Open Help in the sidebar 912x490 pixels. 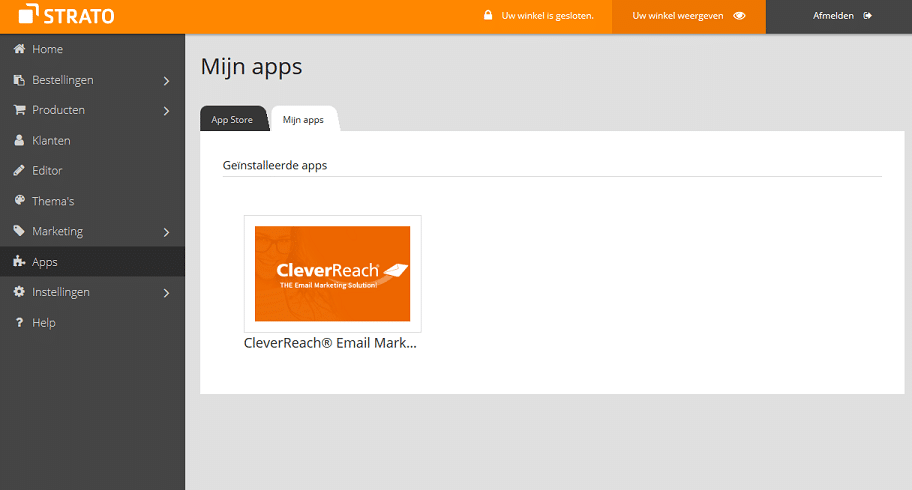point(92,322)
